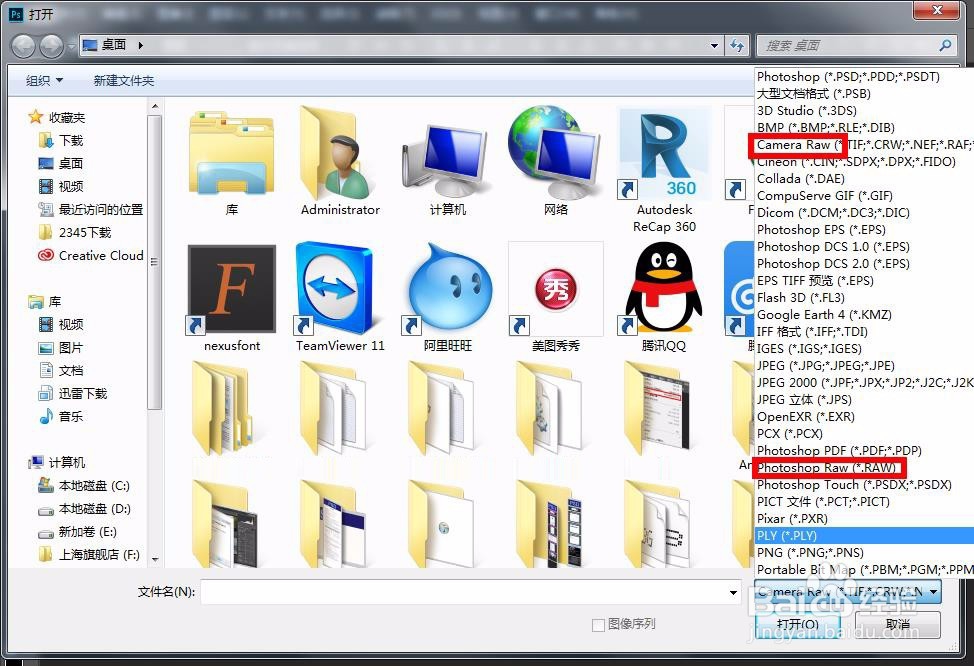Click the sidebar scrollbar down arrow
The height and width of the screenshot is (666, 974).
[x=155, y=559]
